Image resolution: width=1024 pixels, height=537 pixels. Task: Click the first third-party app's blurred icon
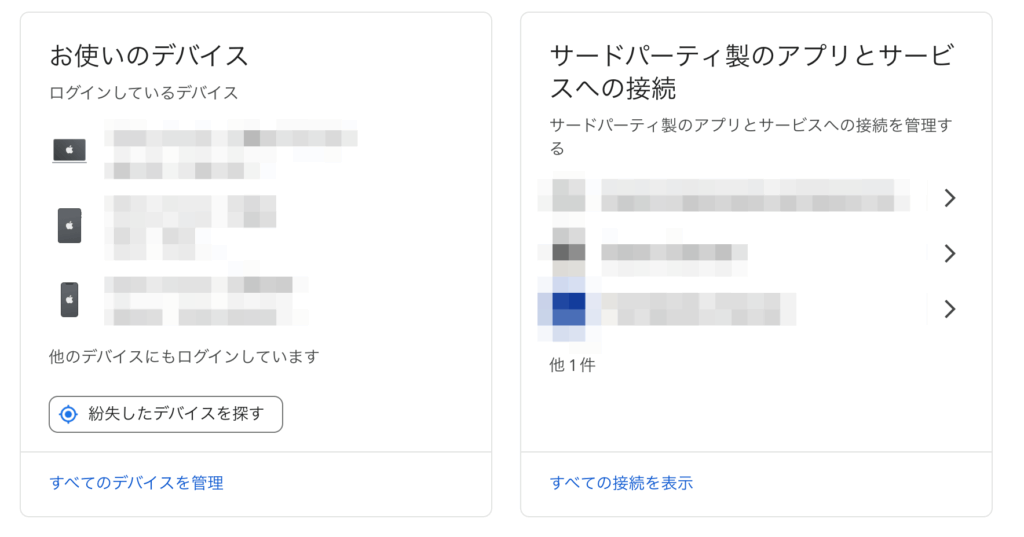(x=568, y=196)
